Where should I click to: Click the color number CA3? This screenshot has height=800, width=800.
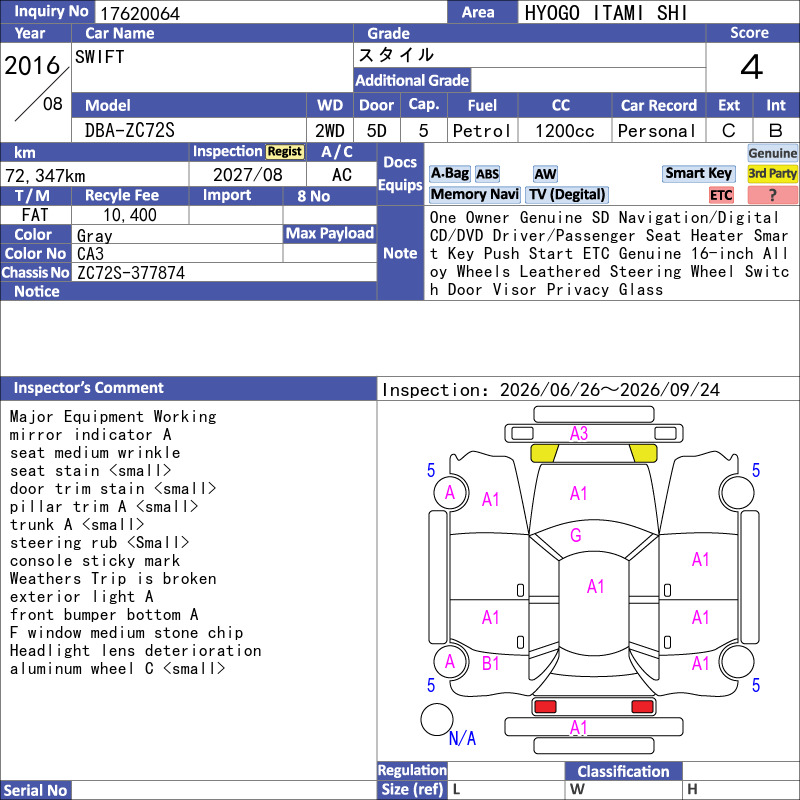90,254
